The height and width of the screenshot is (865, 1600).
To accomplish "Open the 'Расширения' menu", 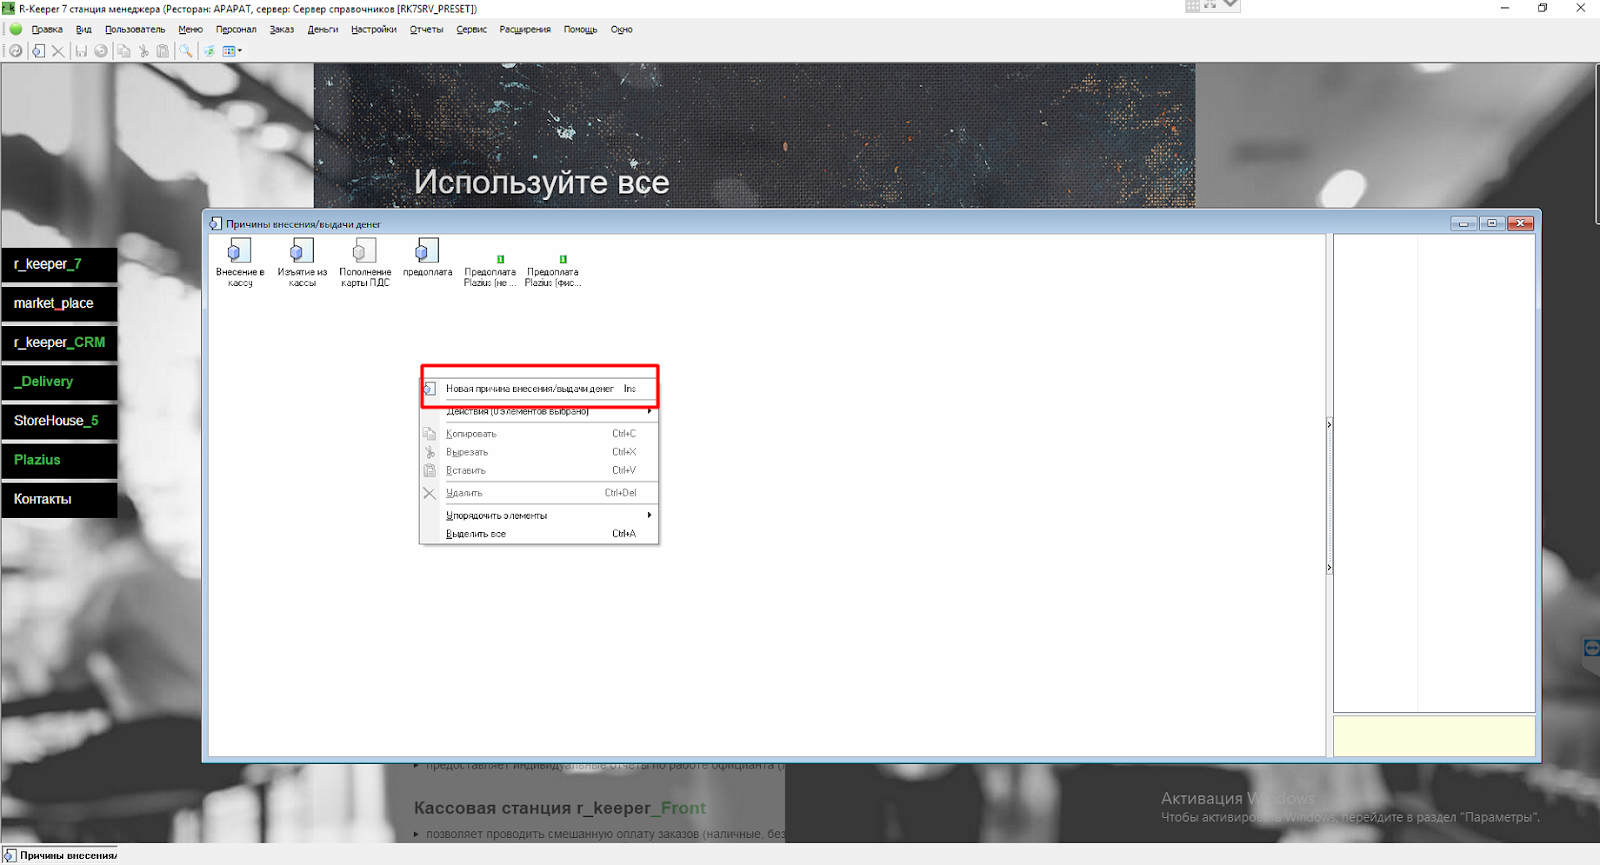I will [525, 29].
